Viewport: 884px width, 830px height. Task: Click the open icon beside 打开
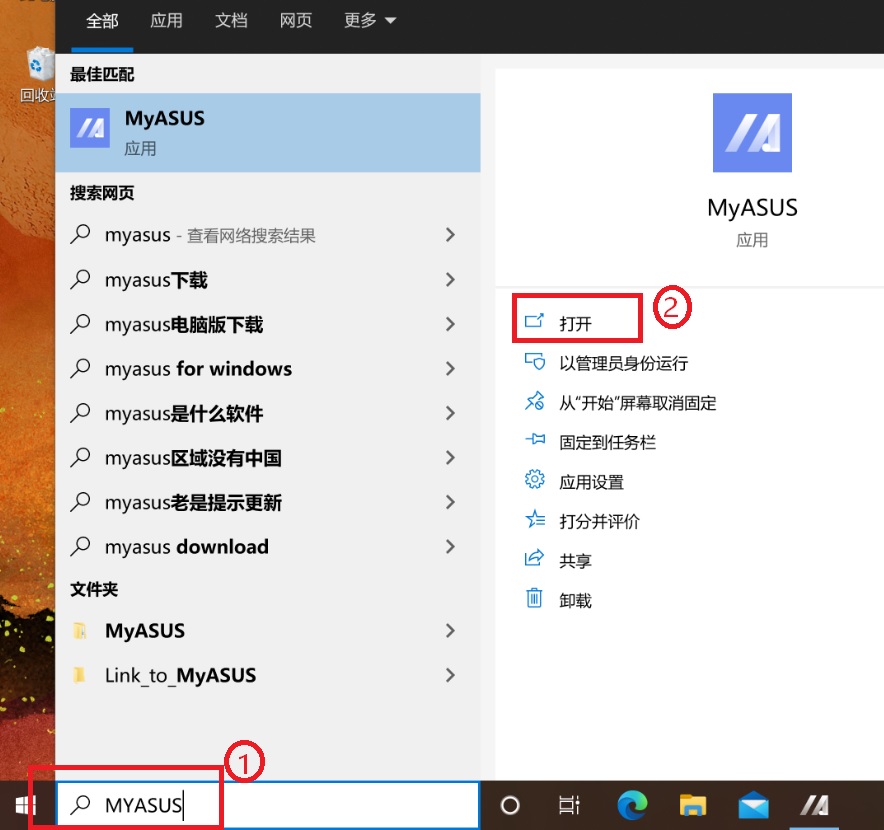pos(534,321)
